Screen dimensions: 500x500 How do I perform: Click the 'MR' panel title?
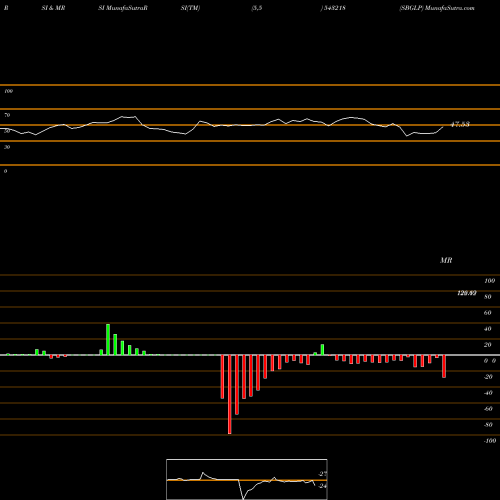(446, 260)
